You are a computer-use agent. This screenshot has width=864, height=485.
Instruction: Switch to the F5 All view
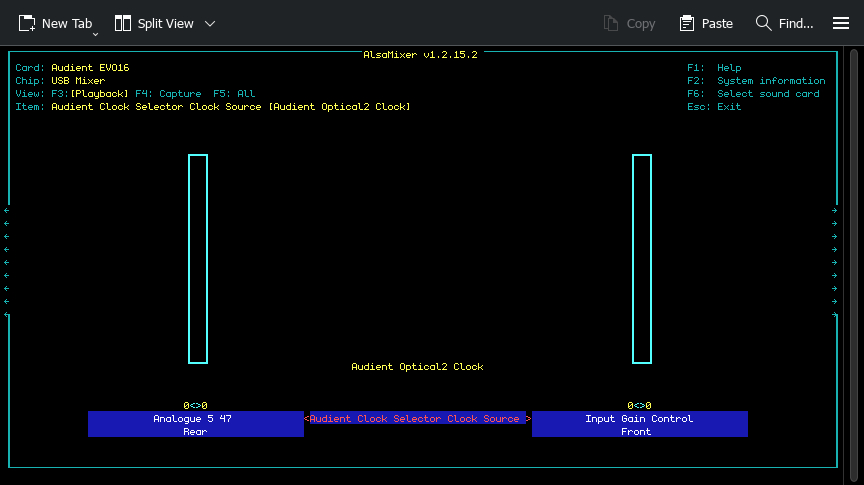coord(234,94)
